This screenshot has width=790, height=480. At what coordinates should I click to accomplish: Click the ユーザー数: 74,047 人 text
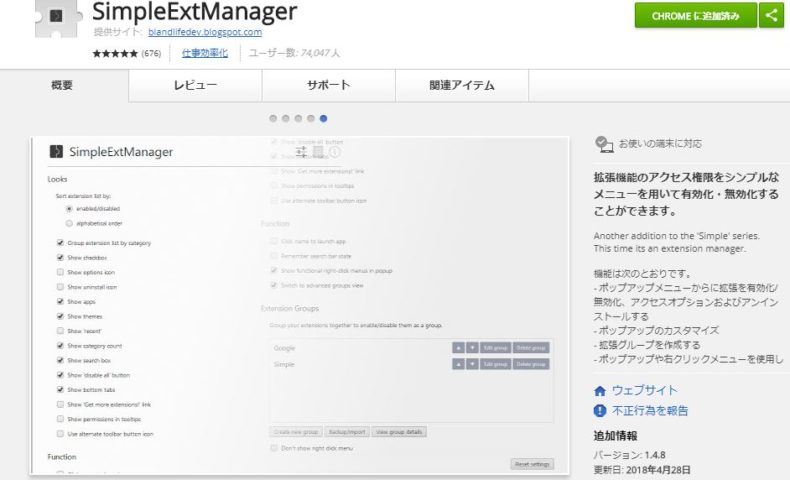coord(294,53)
